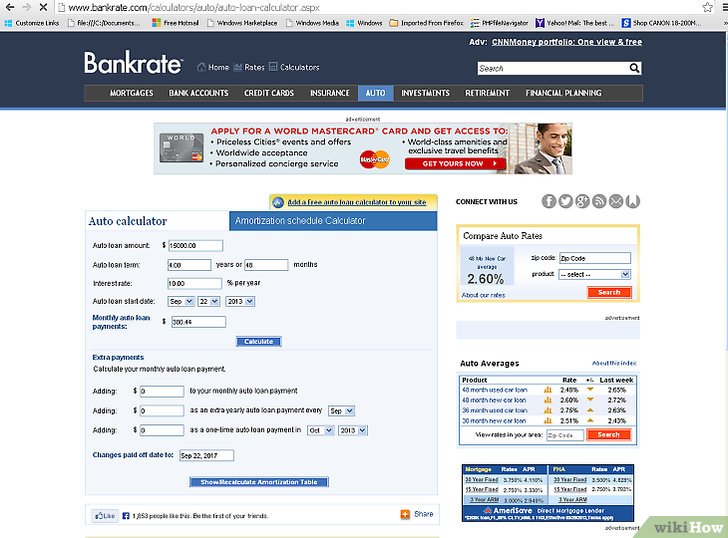Open FINANCIAL PLANNING nav menu

563,93
